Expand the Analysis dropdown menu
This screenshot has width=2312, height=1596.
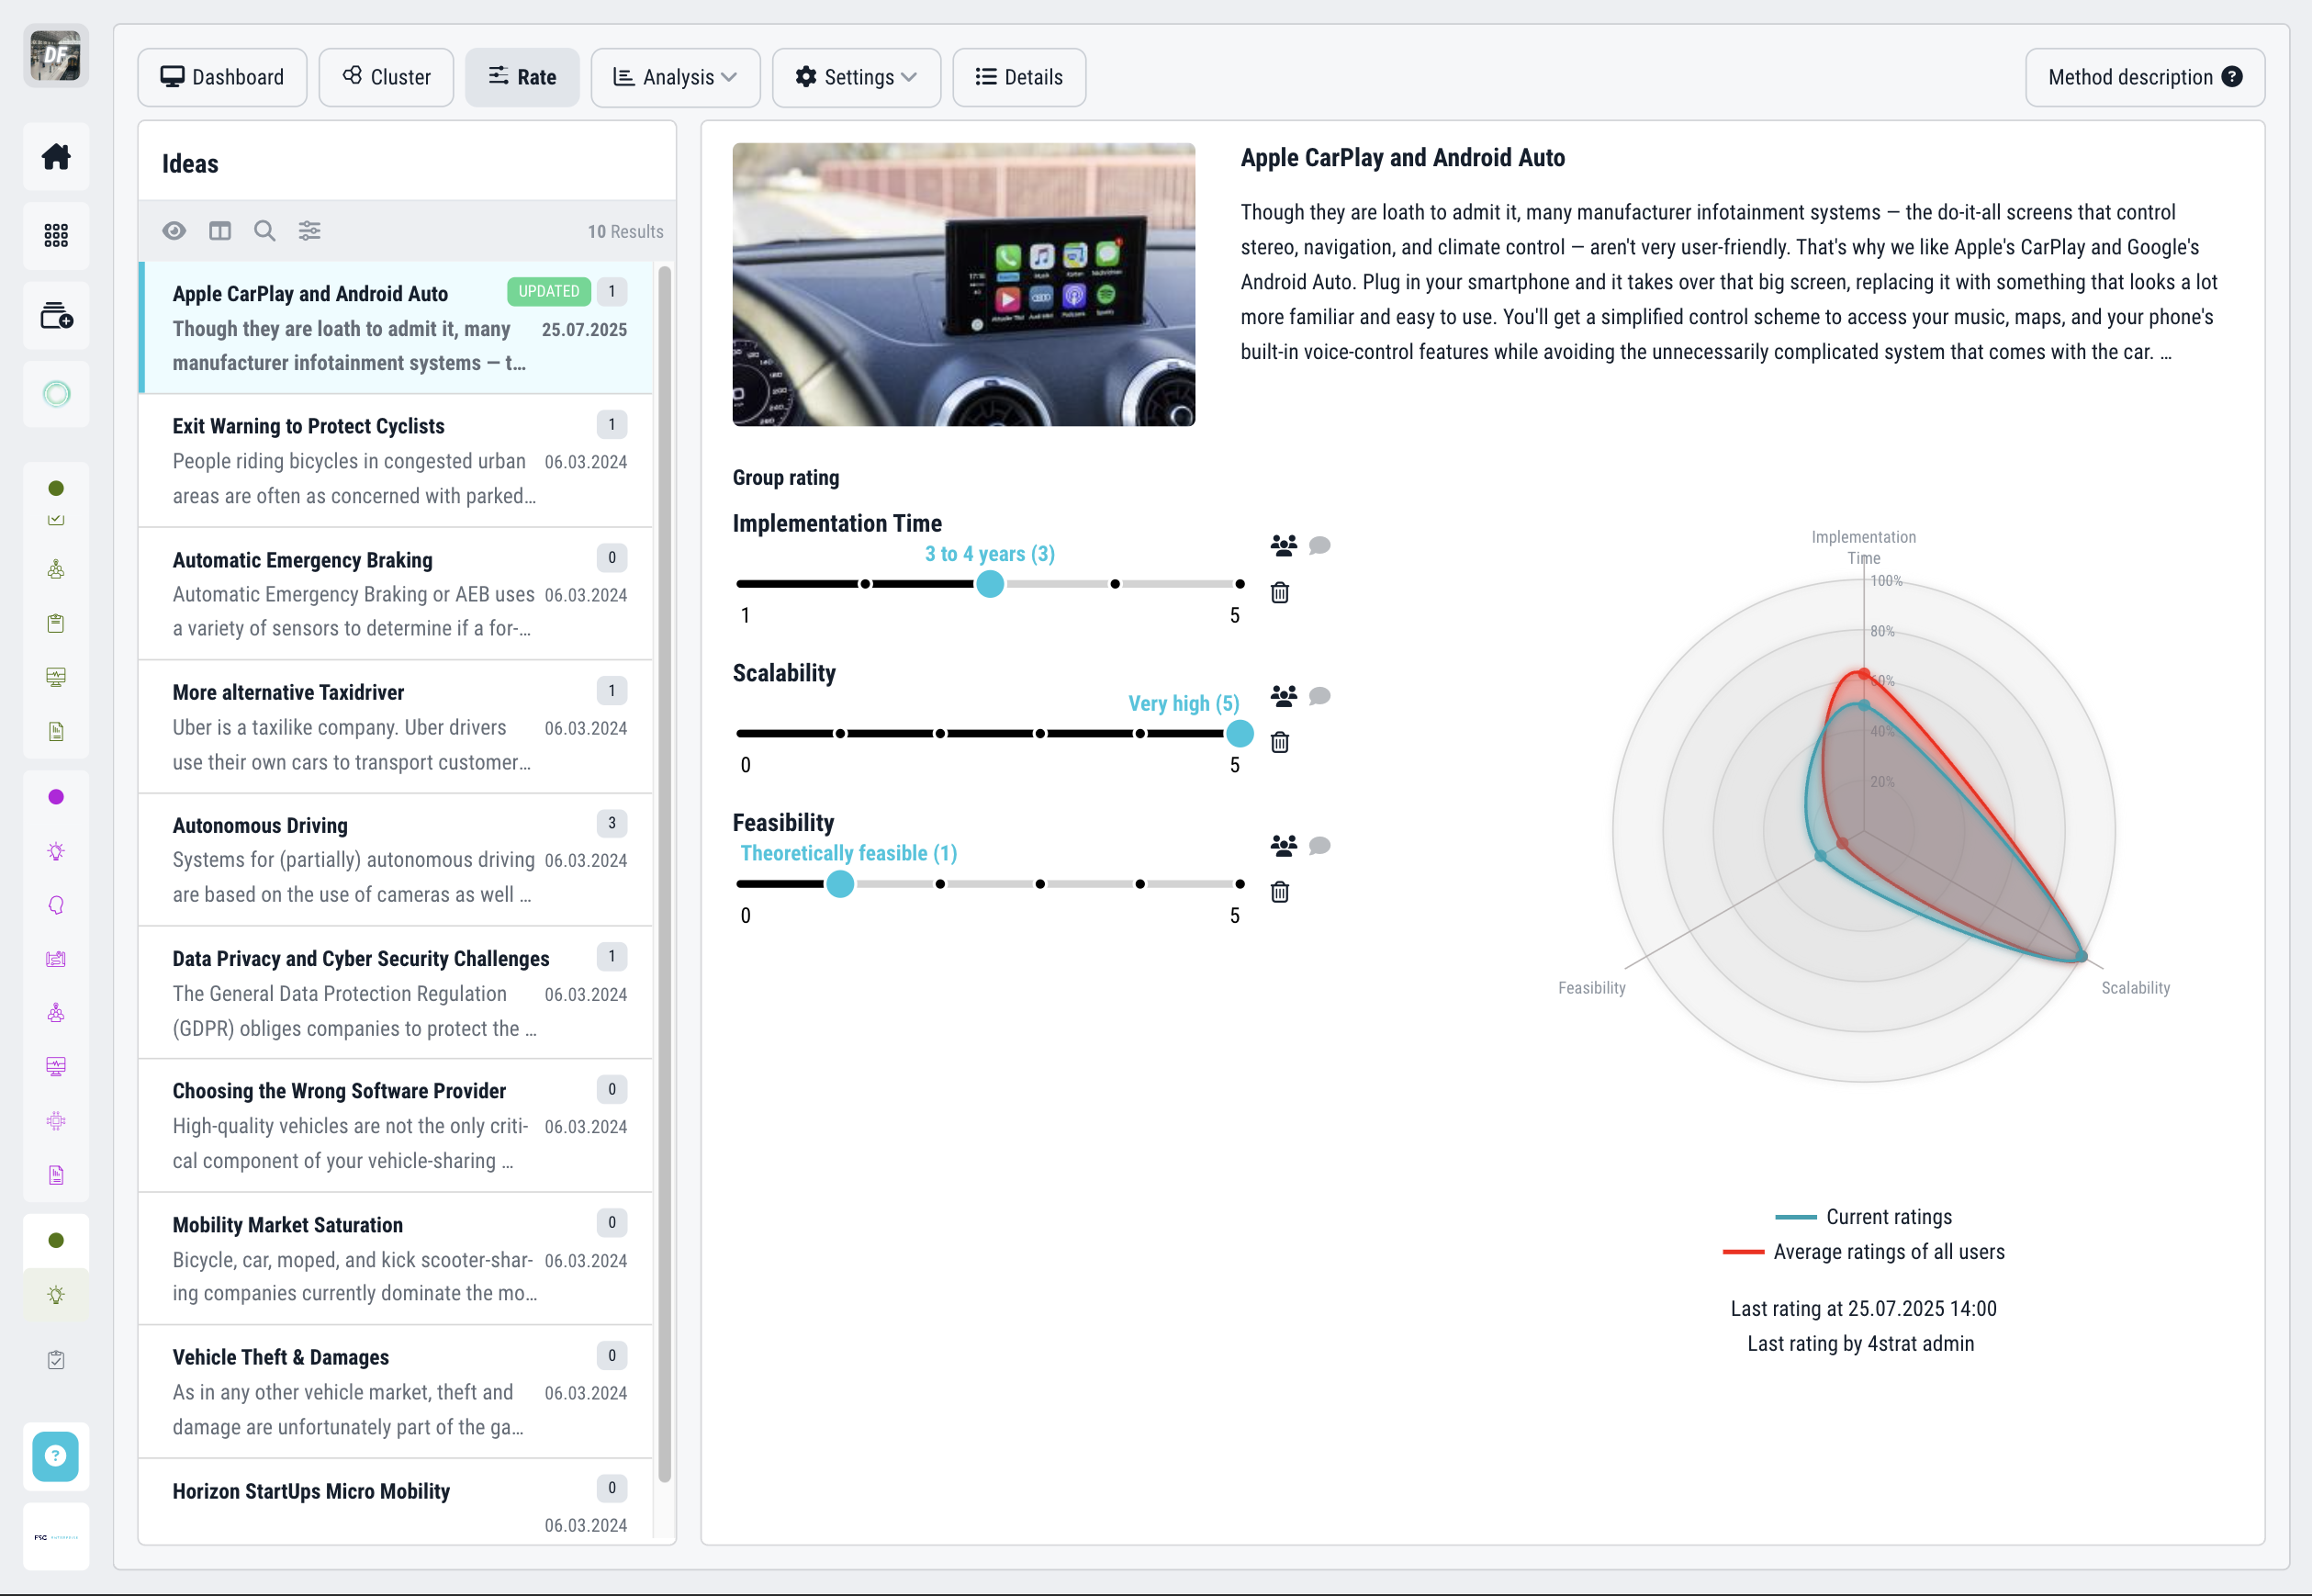click(676, 77)
